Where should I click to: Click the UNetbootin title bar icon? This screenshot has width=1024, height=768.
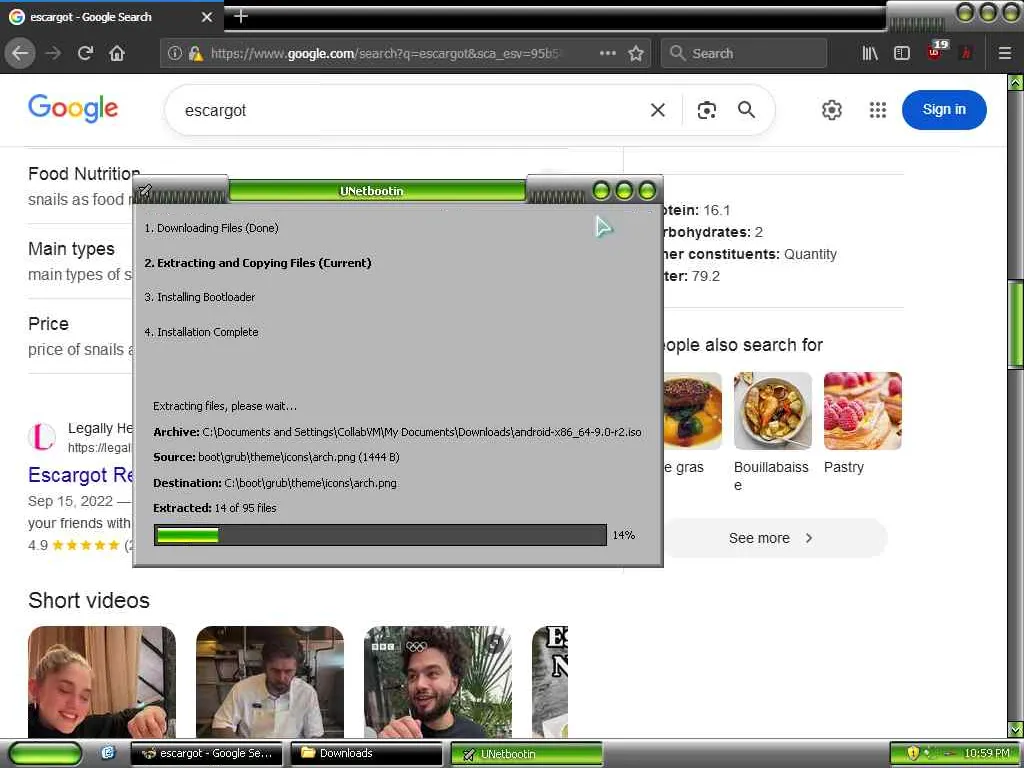[145, 191]
